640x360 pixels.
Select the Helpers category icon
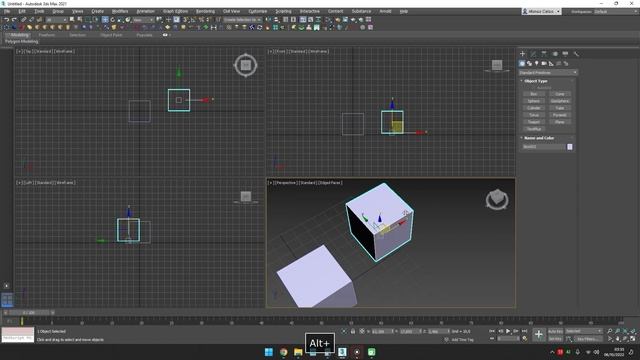pos(551,63)
